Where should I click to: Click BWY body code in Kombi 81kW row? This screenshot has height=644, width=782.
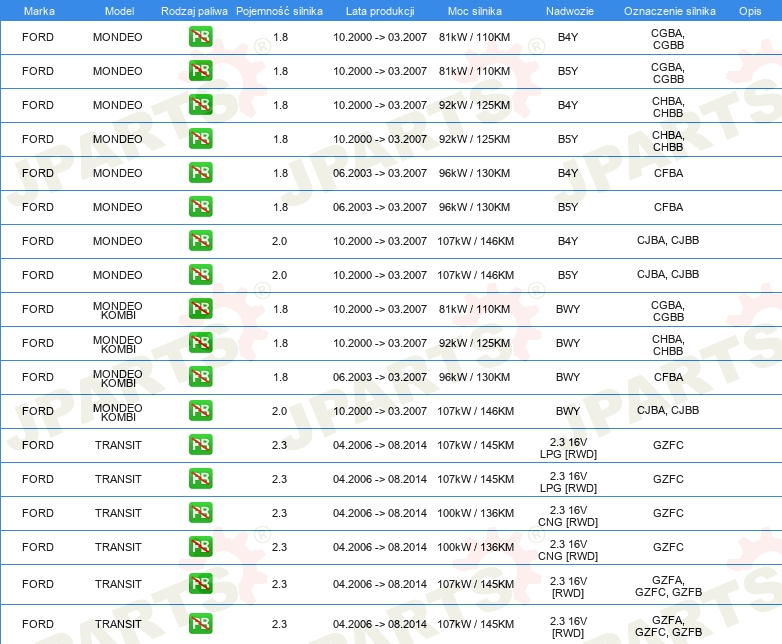(x=568, y=309)
